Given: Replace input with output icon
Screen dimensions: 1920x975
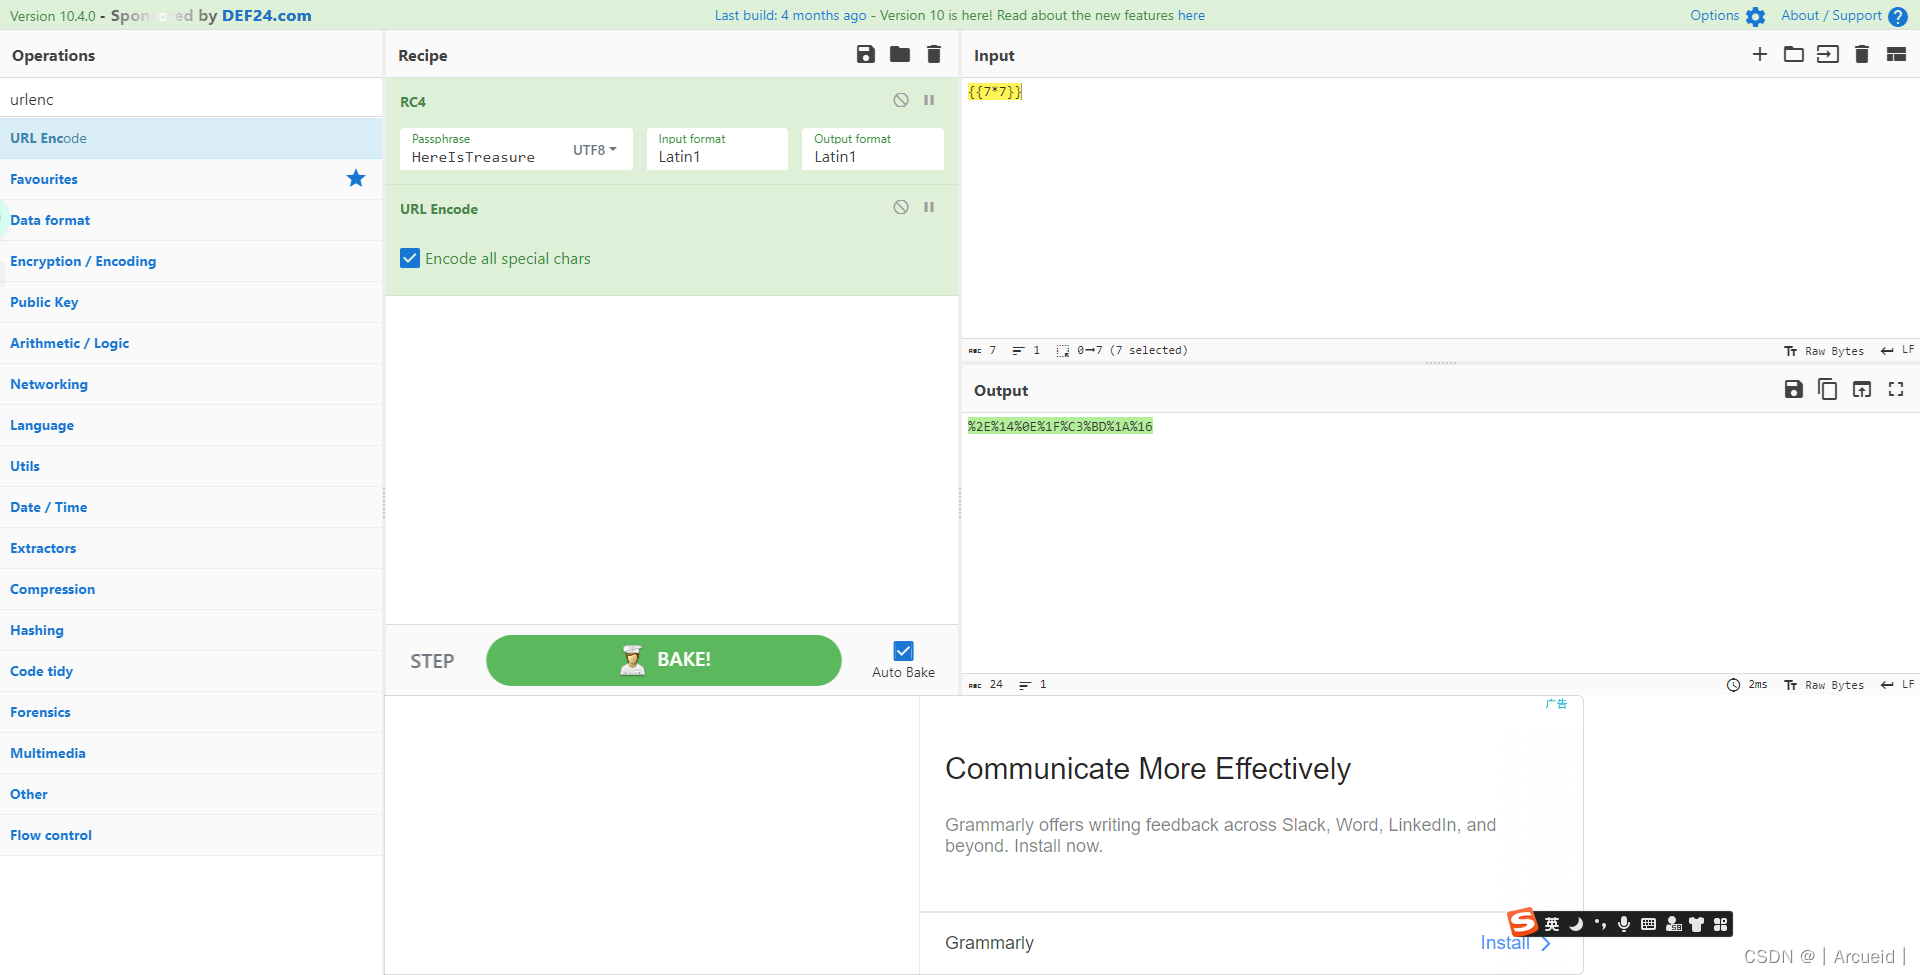Looking at the screenshot, I should point(1862,389).
